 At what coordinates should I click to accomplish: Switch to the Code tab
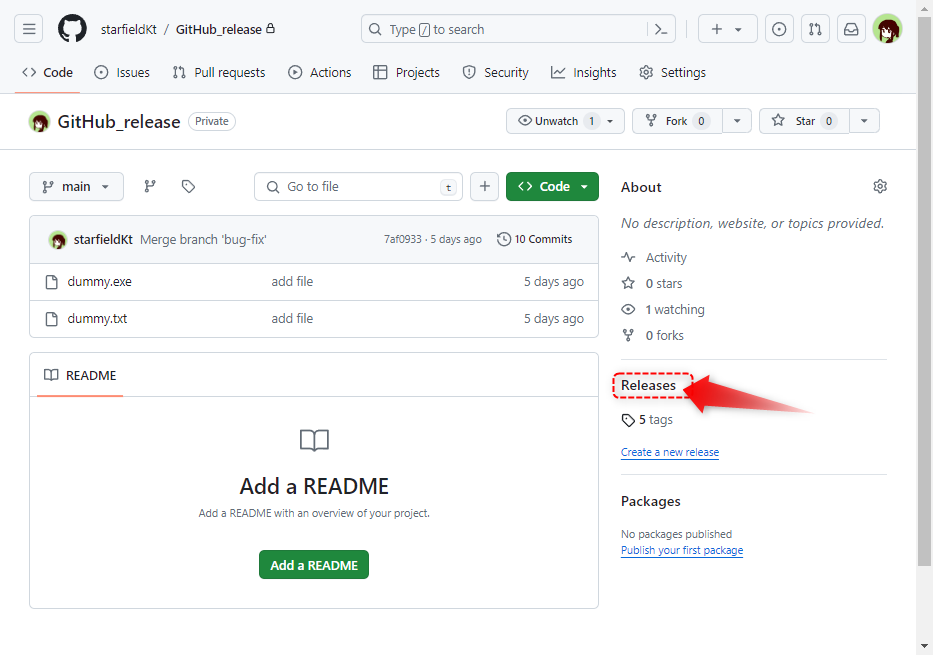pyautogui.click(x=47, y=73)
